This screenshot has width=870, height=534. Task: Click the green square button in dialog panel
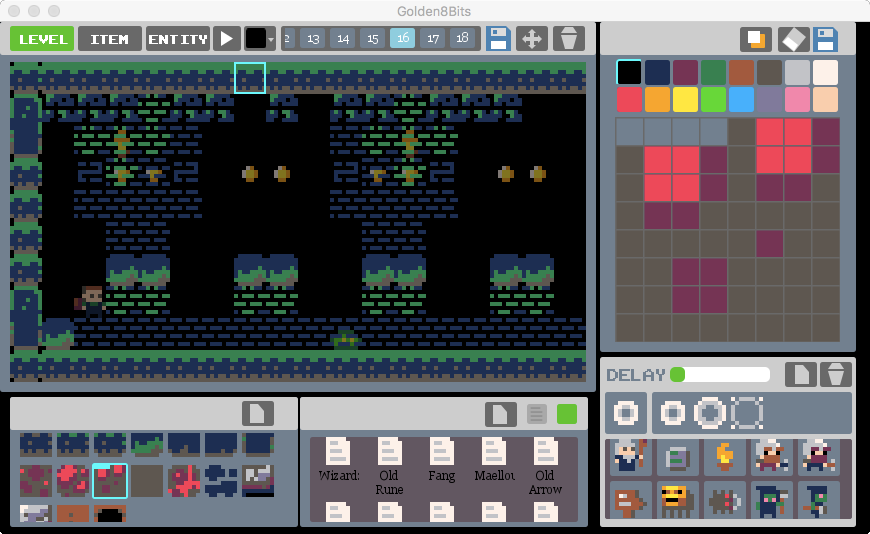[x=566, y=414]
